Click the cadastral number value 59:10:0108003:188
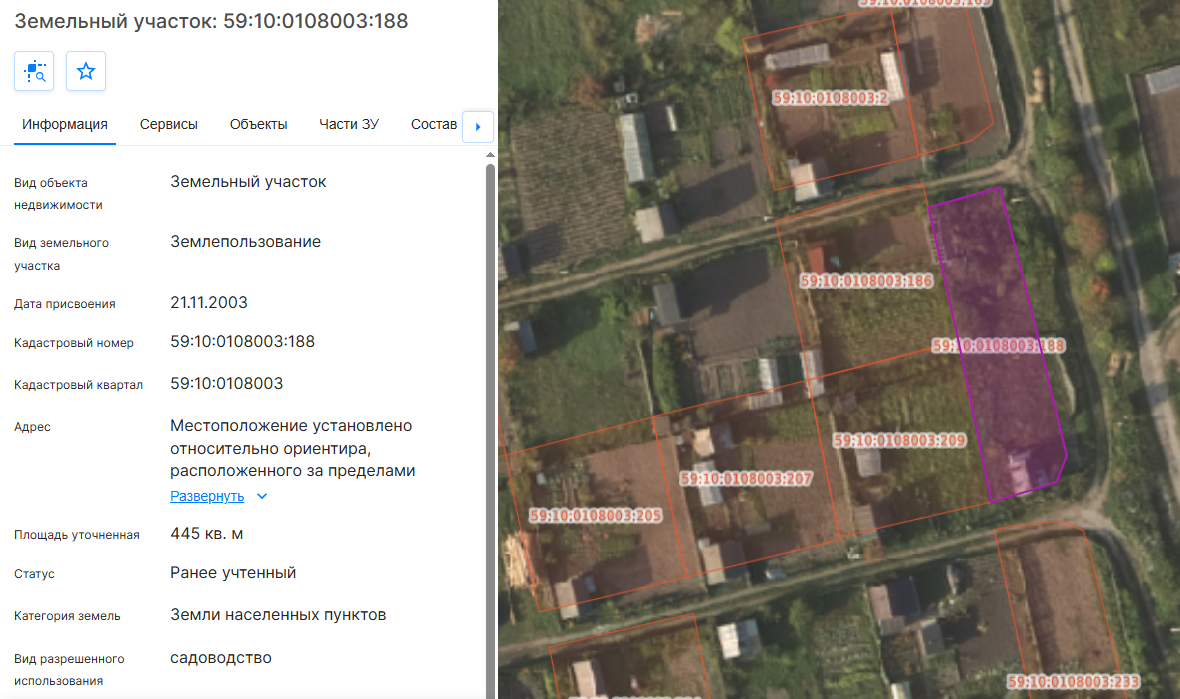Viewport: 1180px width, 699px height. pos(242,342)
